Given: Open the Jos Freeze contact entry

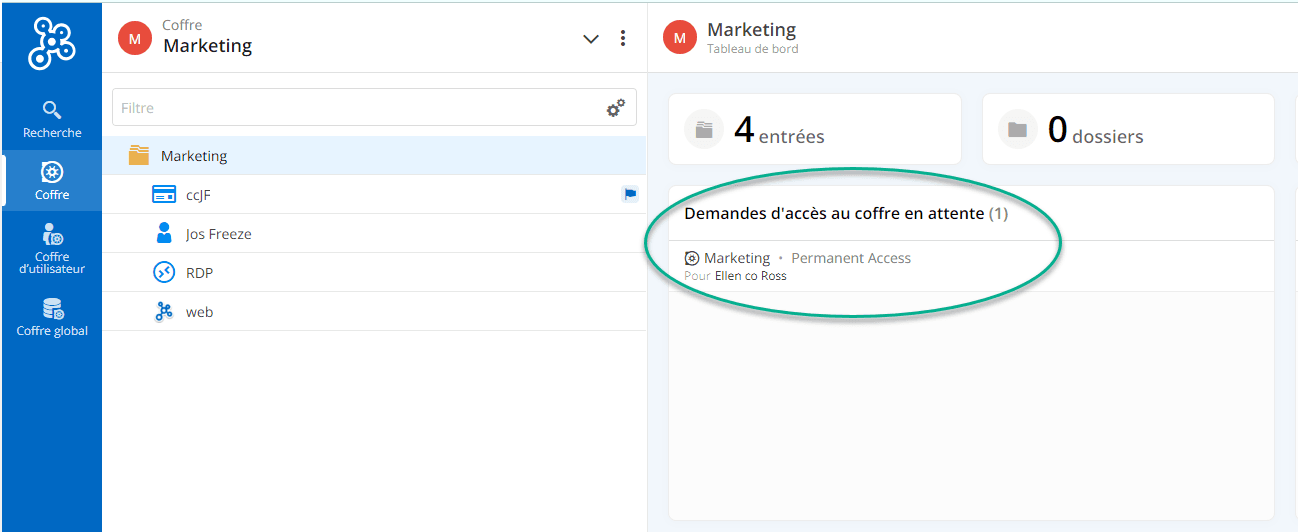Looking at the screenshot, I should click(218, 234).
